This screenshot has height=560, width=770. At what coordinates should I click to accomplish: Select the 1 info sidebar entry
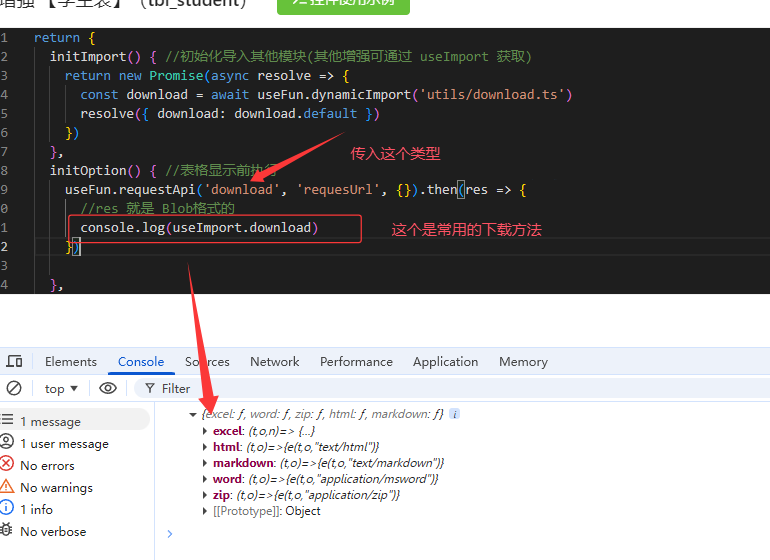(35, 509)
